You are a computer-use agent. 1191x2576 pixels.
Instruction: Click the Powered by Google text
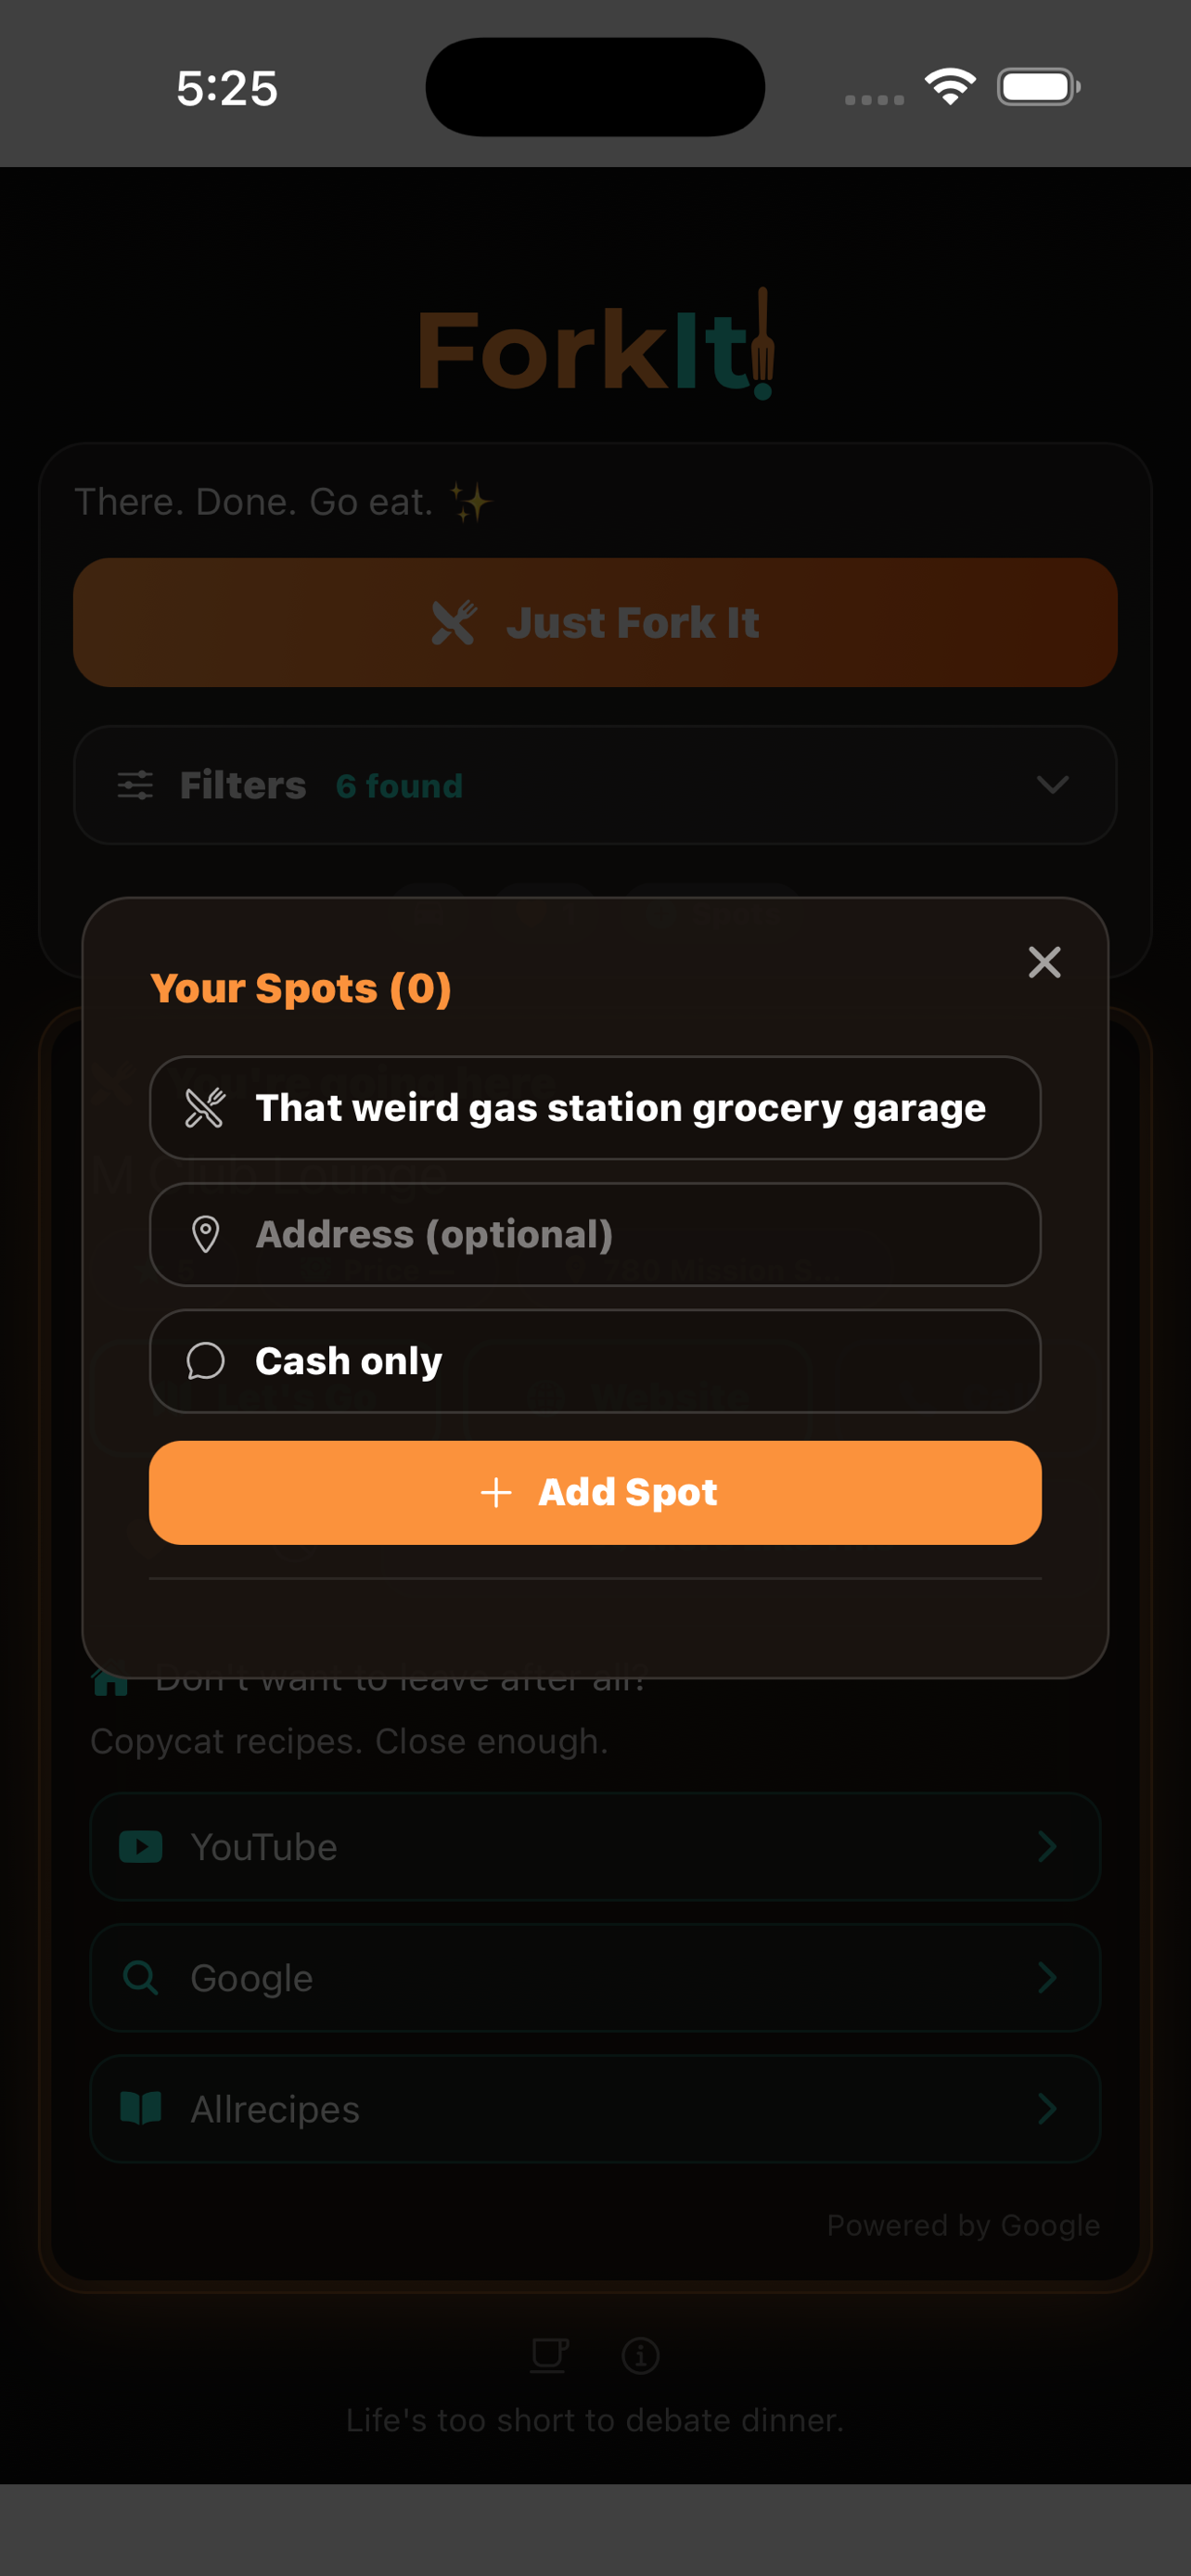963,2225
